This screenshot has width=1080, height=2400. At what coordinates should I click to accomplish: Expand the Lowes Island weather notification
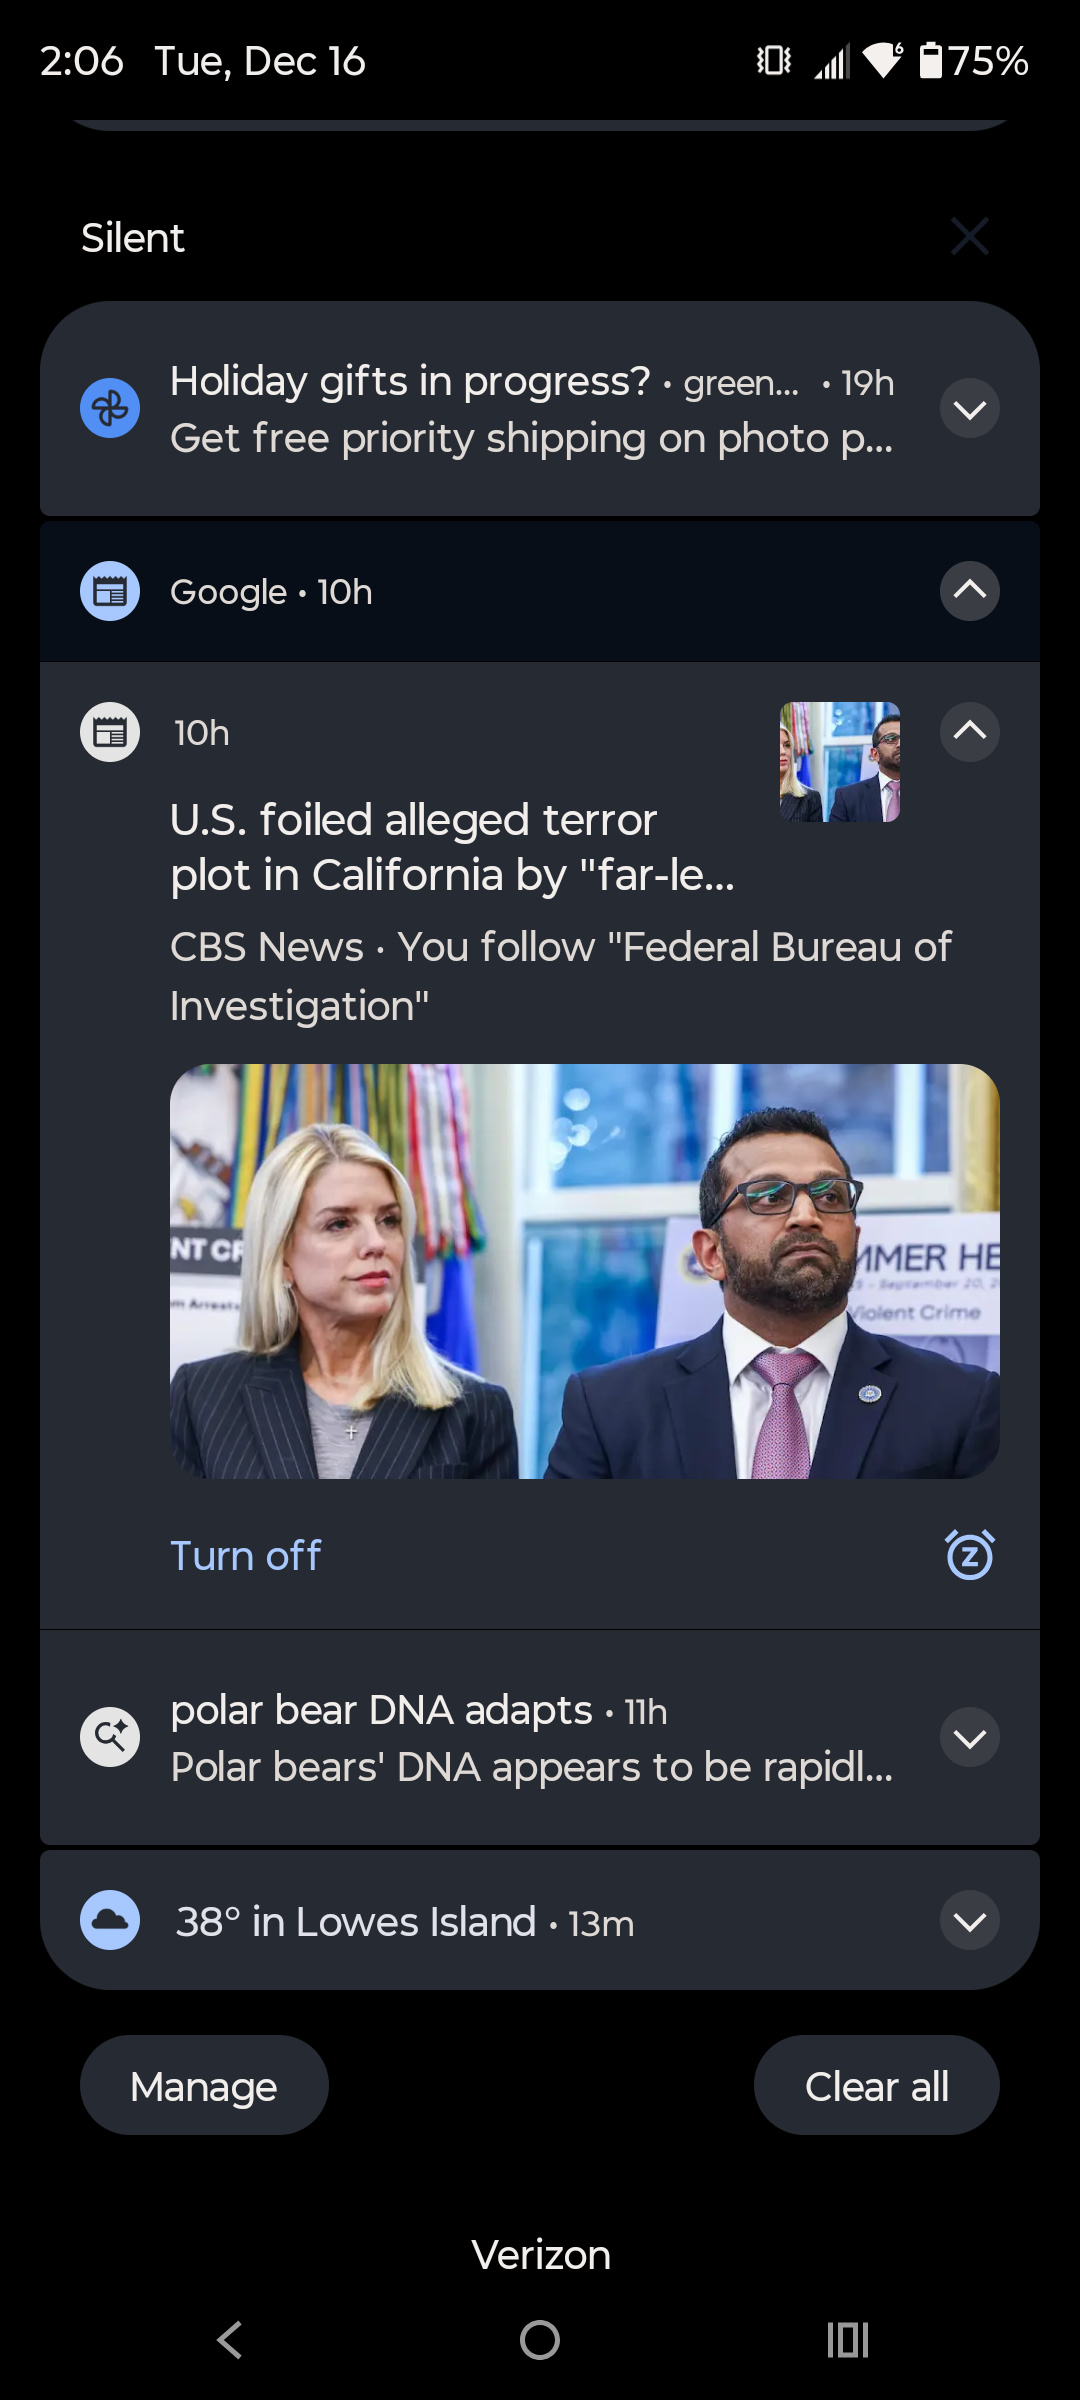click(x=969, y=1921)
